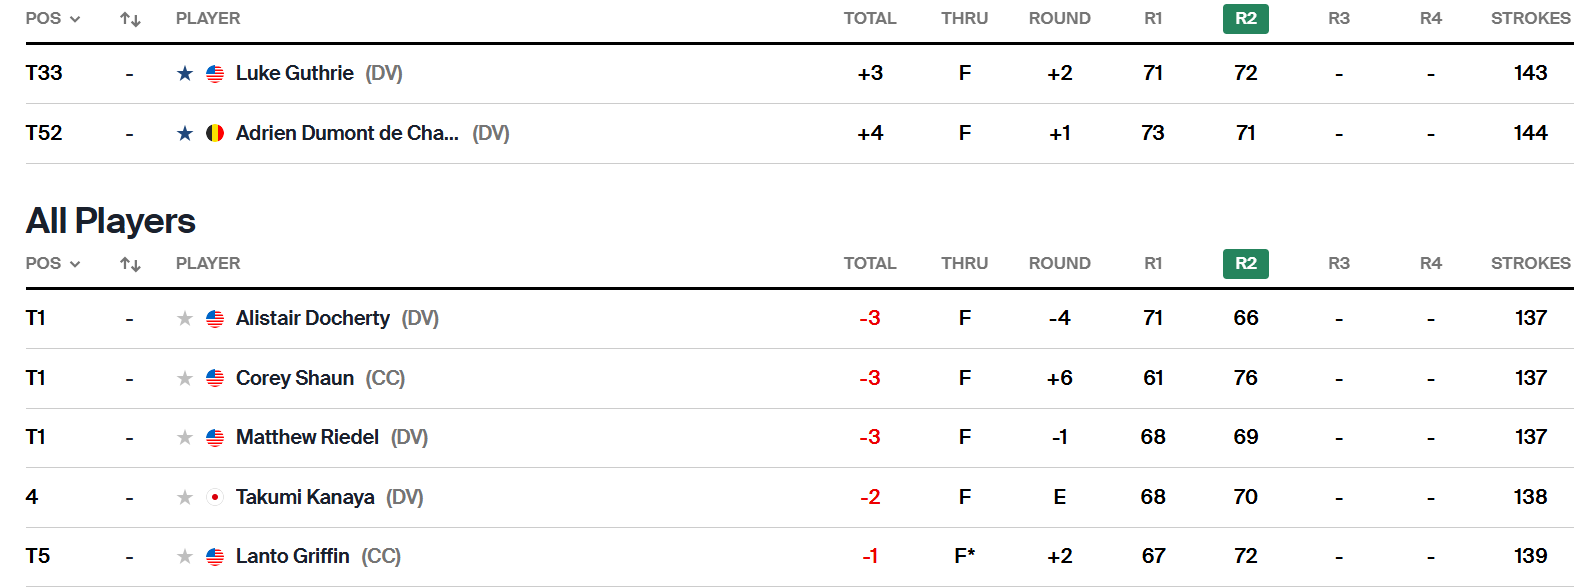Click the movement arrows icon in All Players header

[x=130, y=264]
